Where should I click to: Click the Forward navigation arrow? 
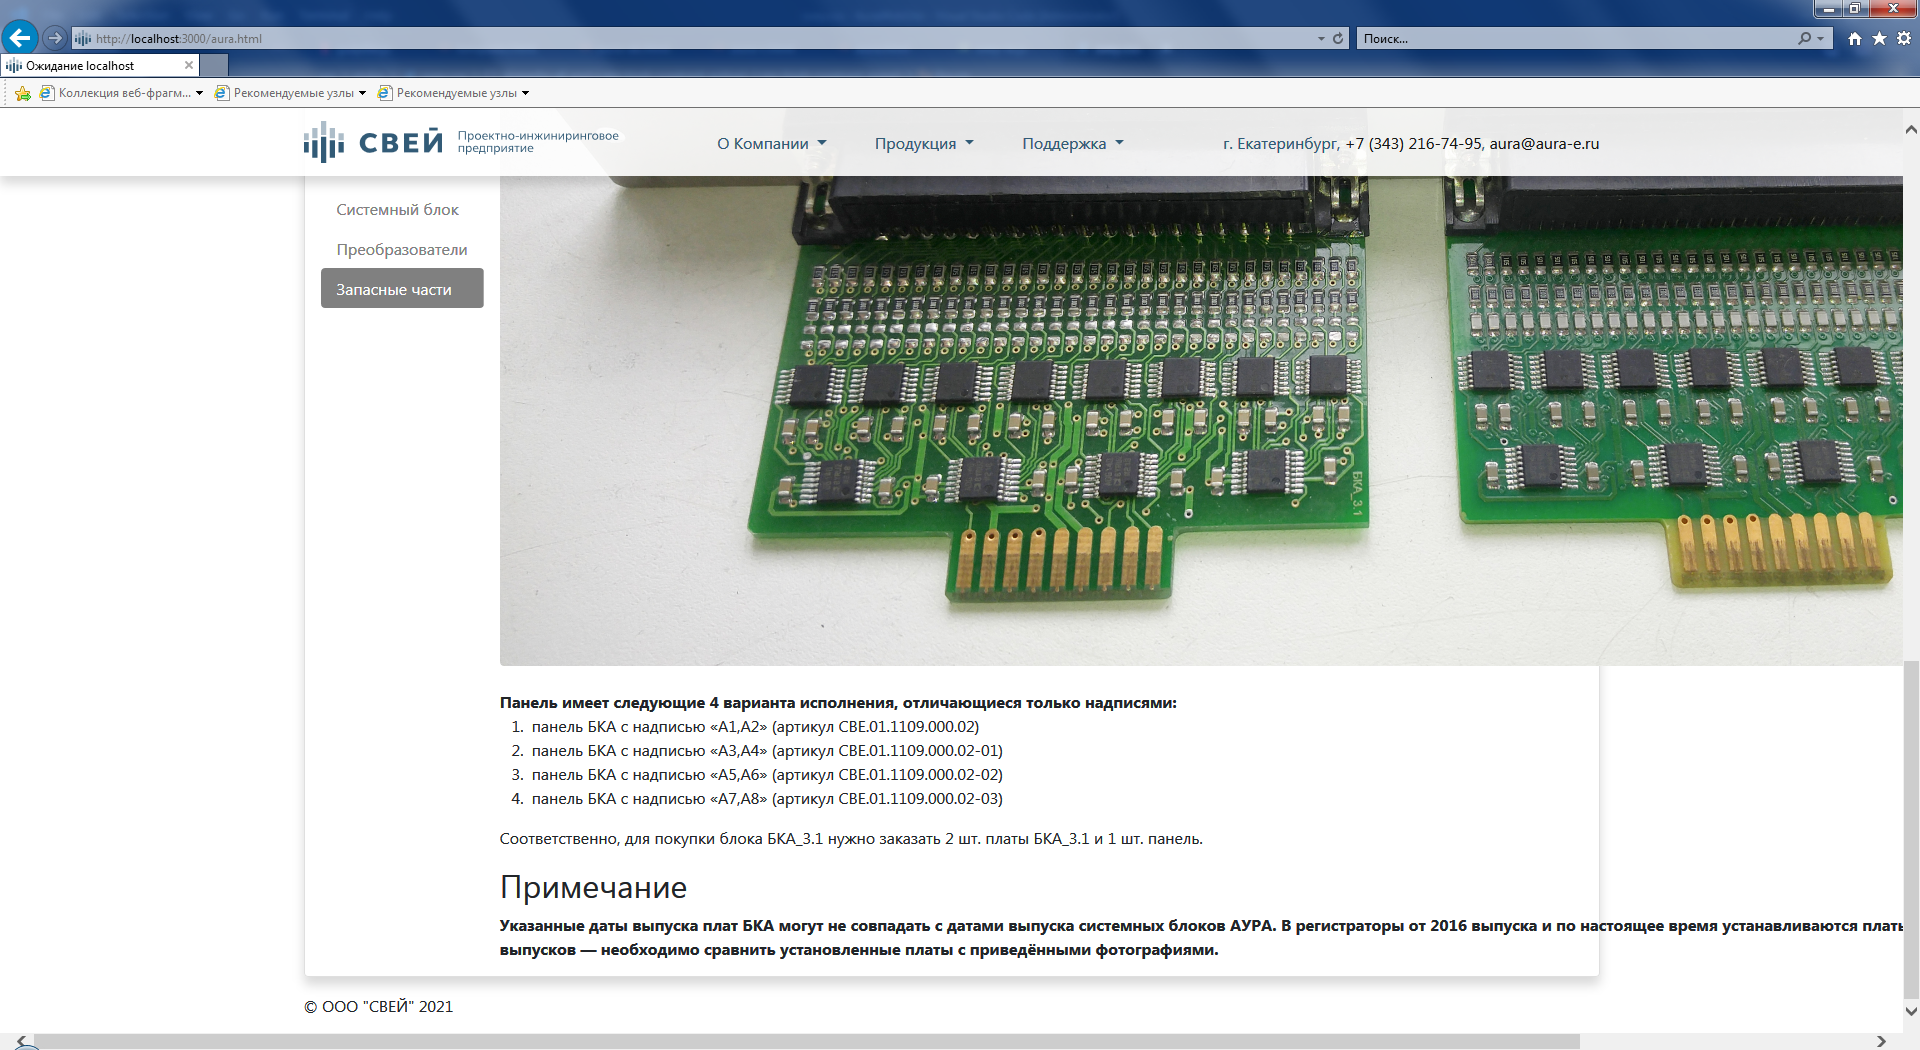tap(52, 38)
